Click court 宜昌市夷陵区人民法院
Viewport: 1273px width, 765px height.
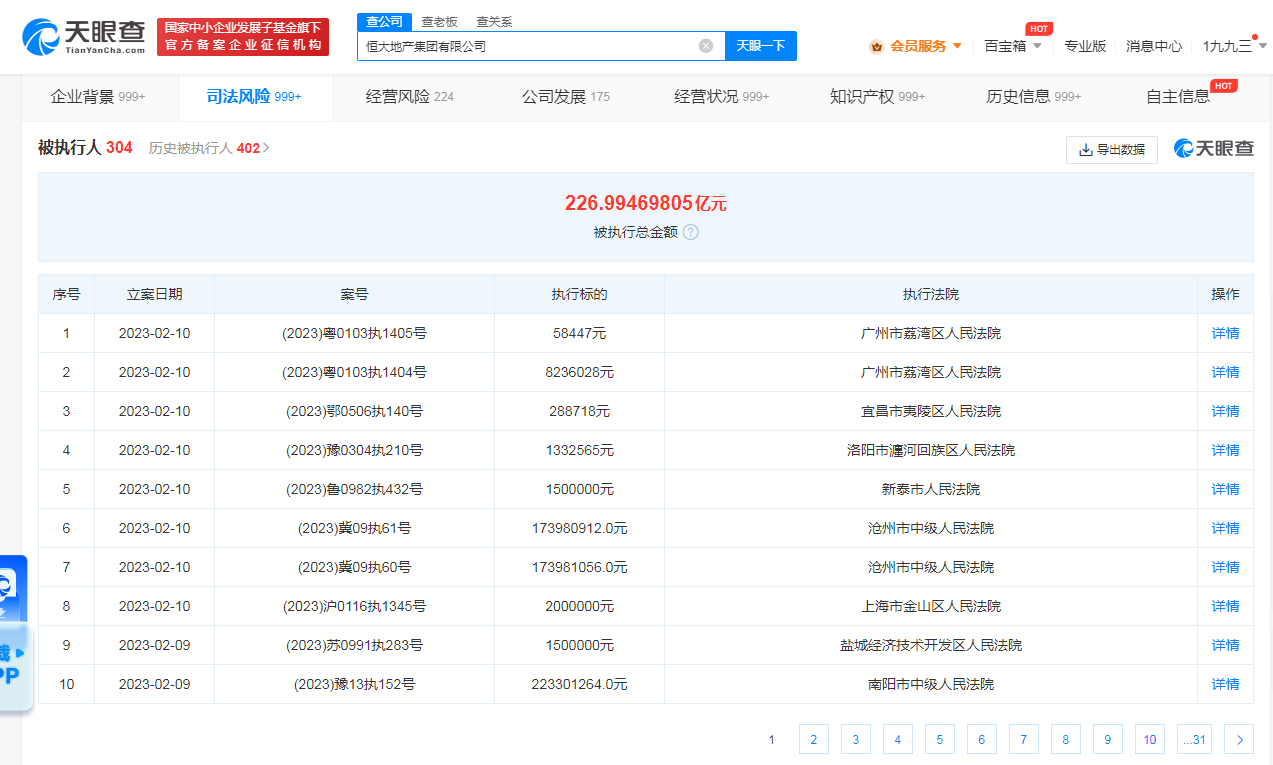point(931,411)
